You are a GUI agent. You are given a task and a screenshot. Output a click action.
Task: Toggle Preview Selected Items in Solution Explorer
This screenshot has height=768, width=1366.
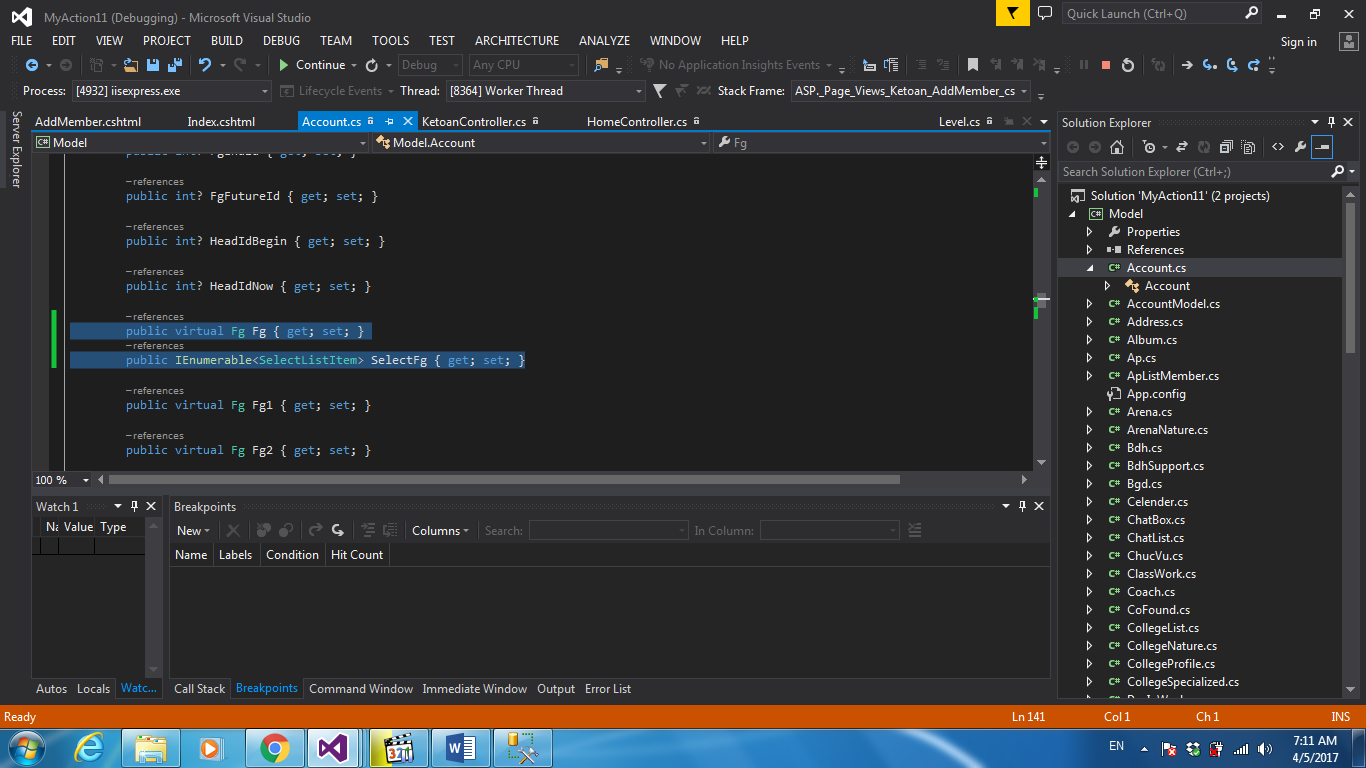(1323, 147)
